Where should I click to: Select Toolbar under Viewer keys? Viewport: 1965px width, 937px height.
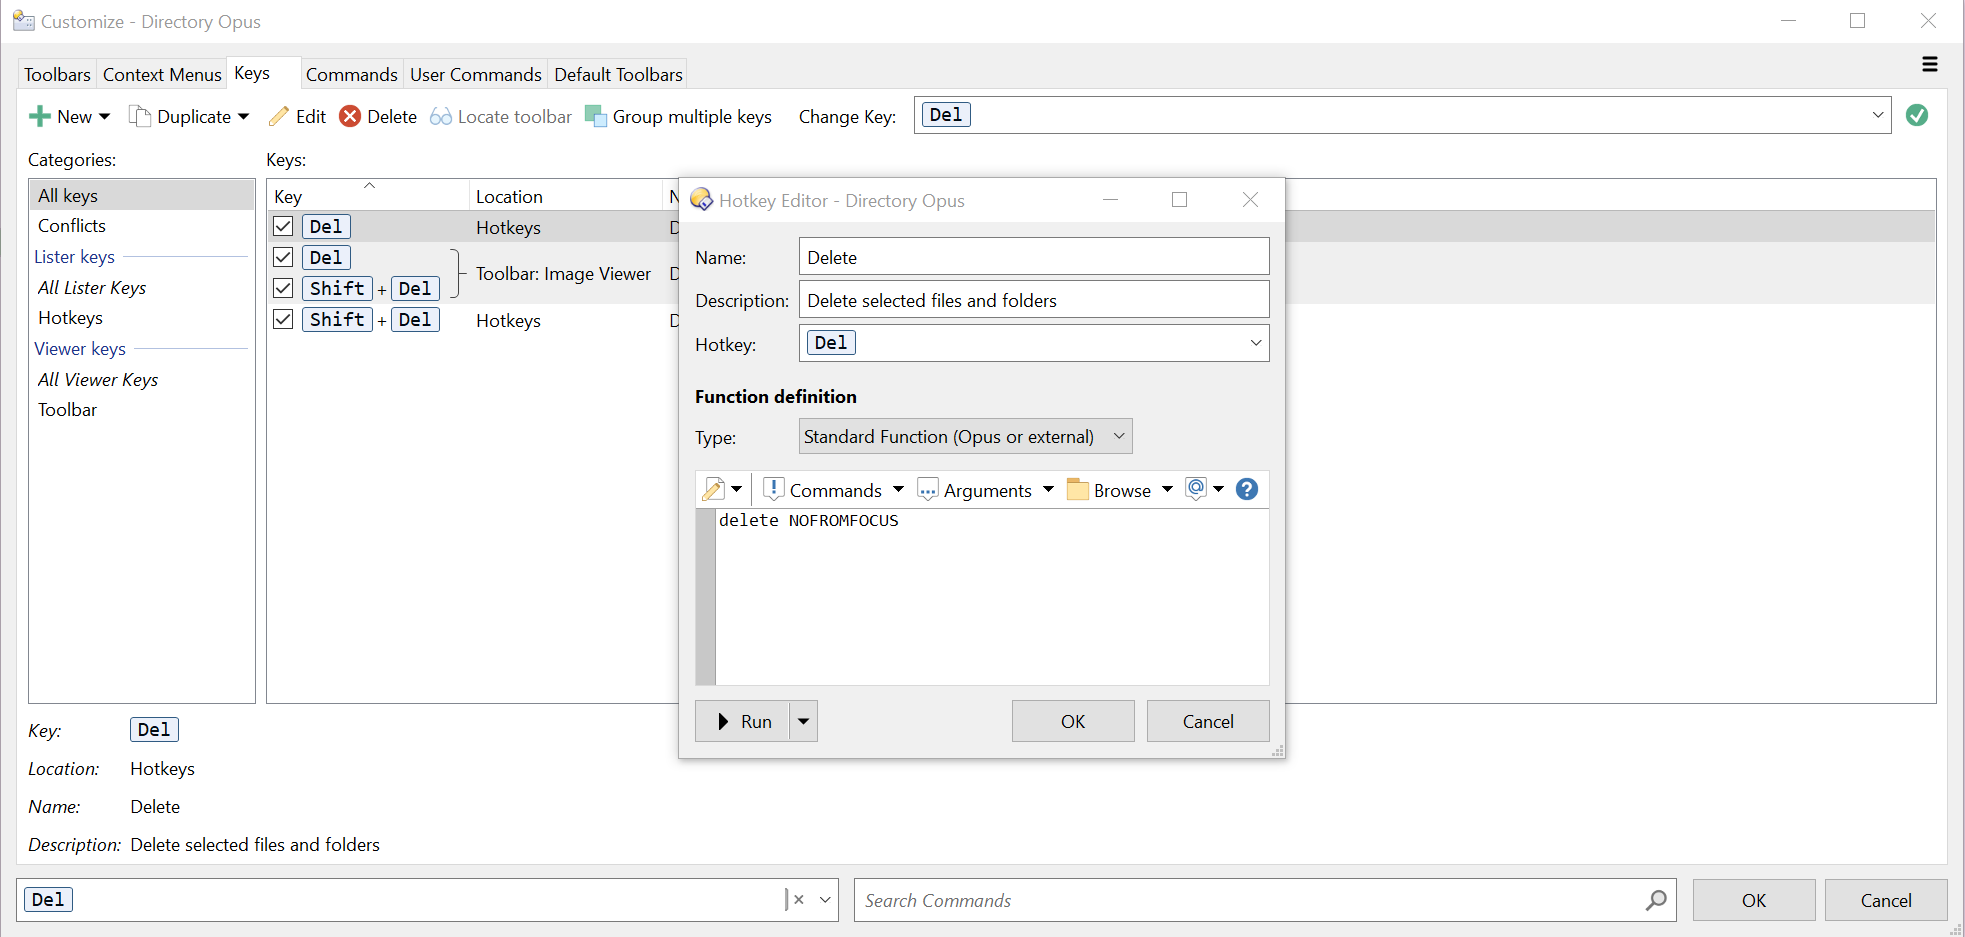pos(142,410)
